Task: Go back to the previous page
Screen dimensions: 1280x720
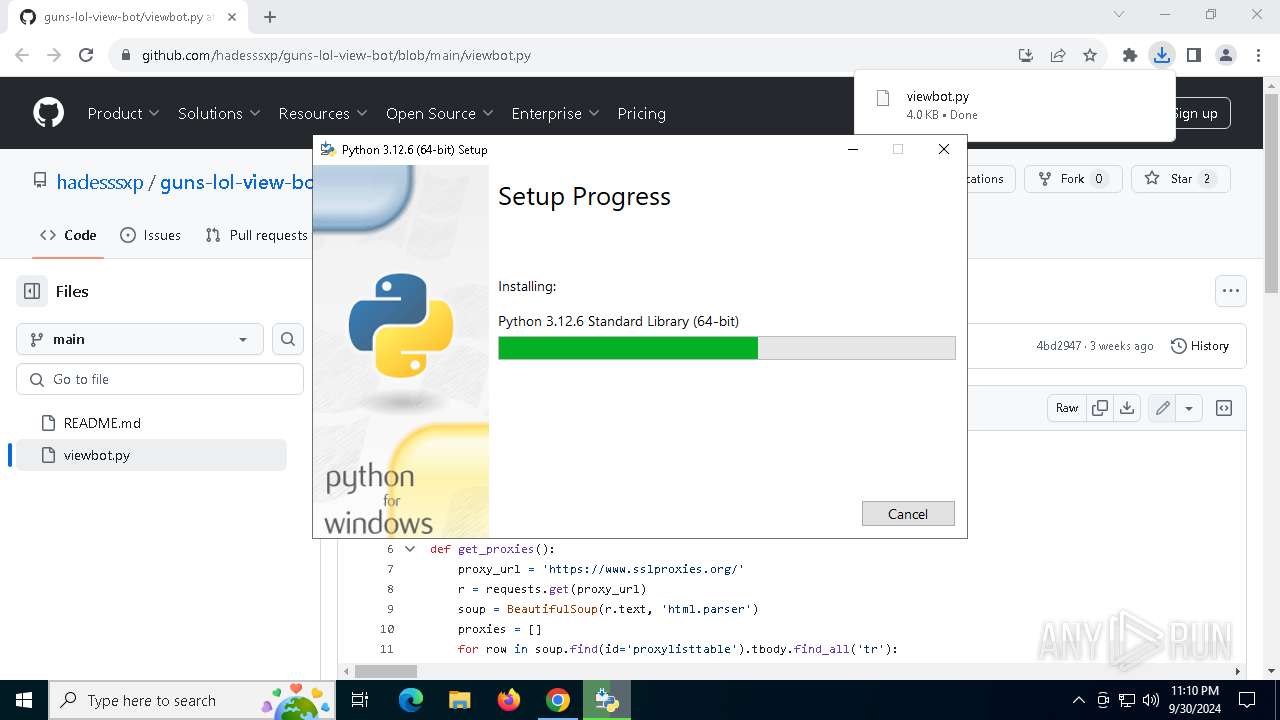Action: 22,55
